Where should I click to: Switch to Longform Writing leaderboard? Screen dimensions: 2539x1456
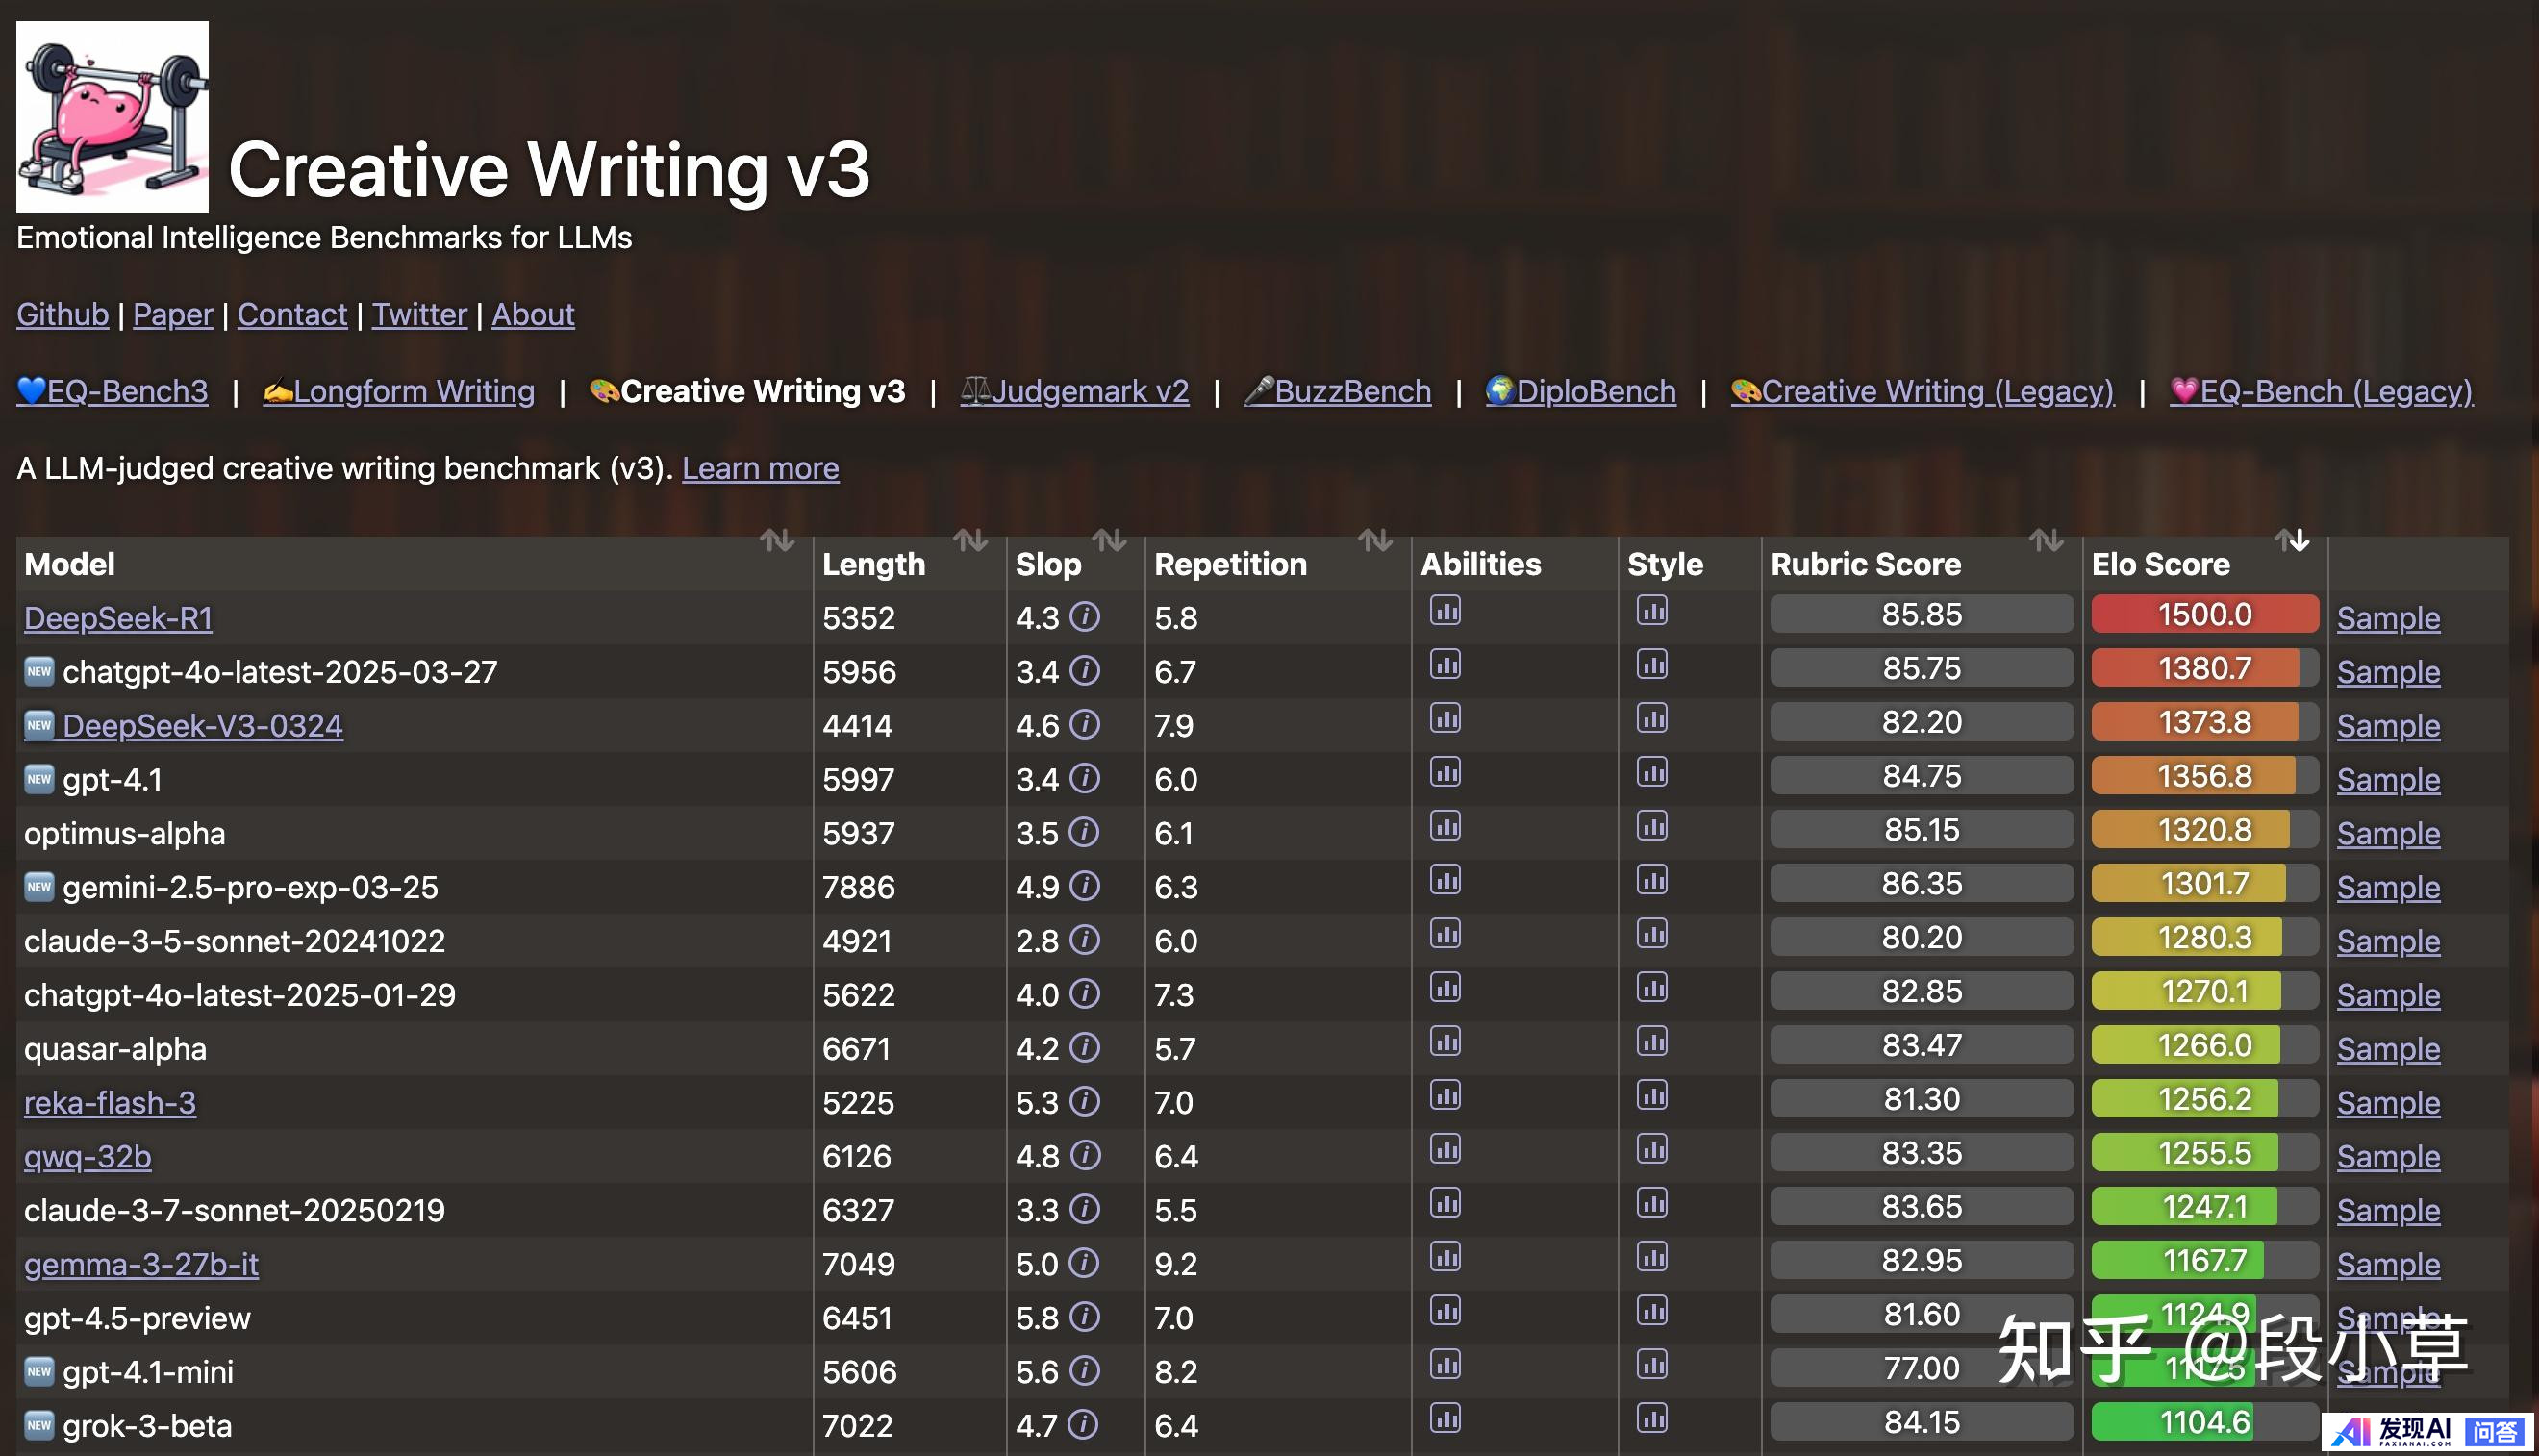pos(399,391)
